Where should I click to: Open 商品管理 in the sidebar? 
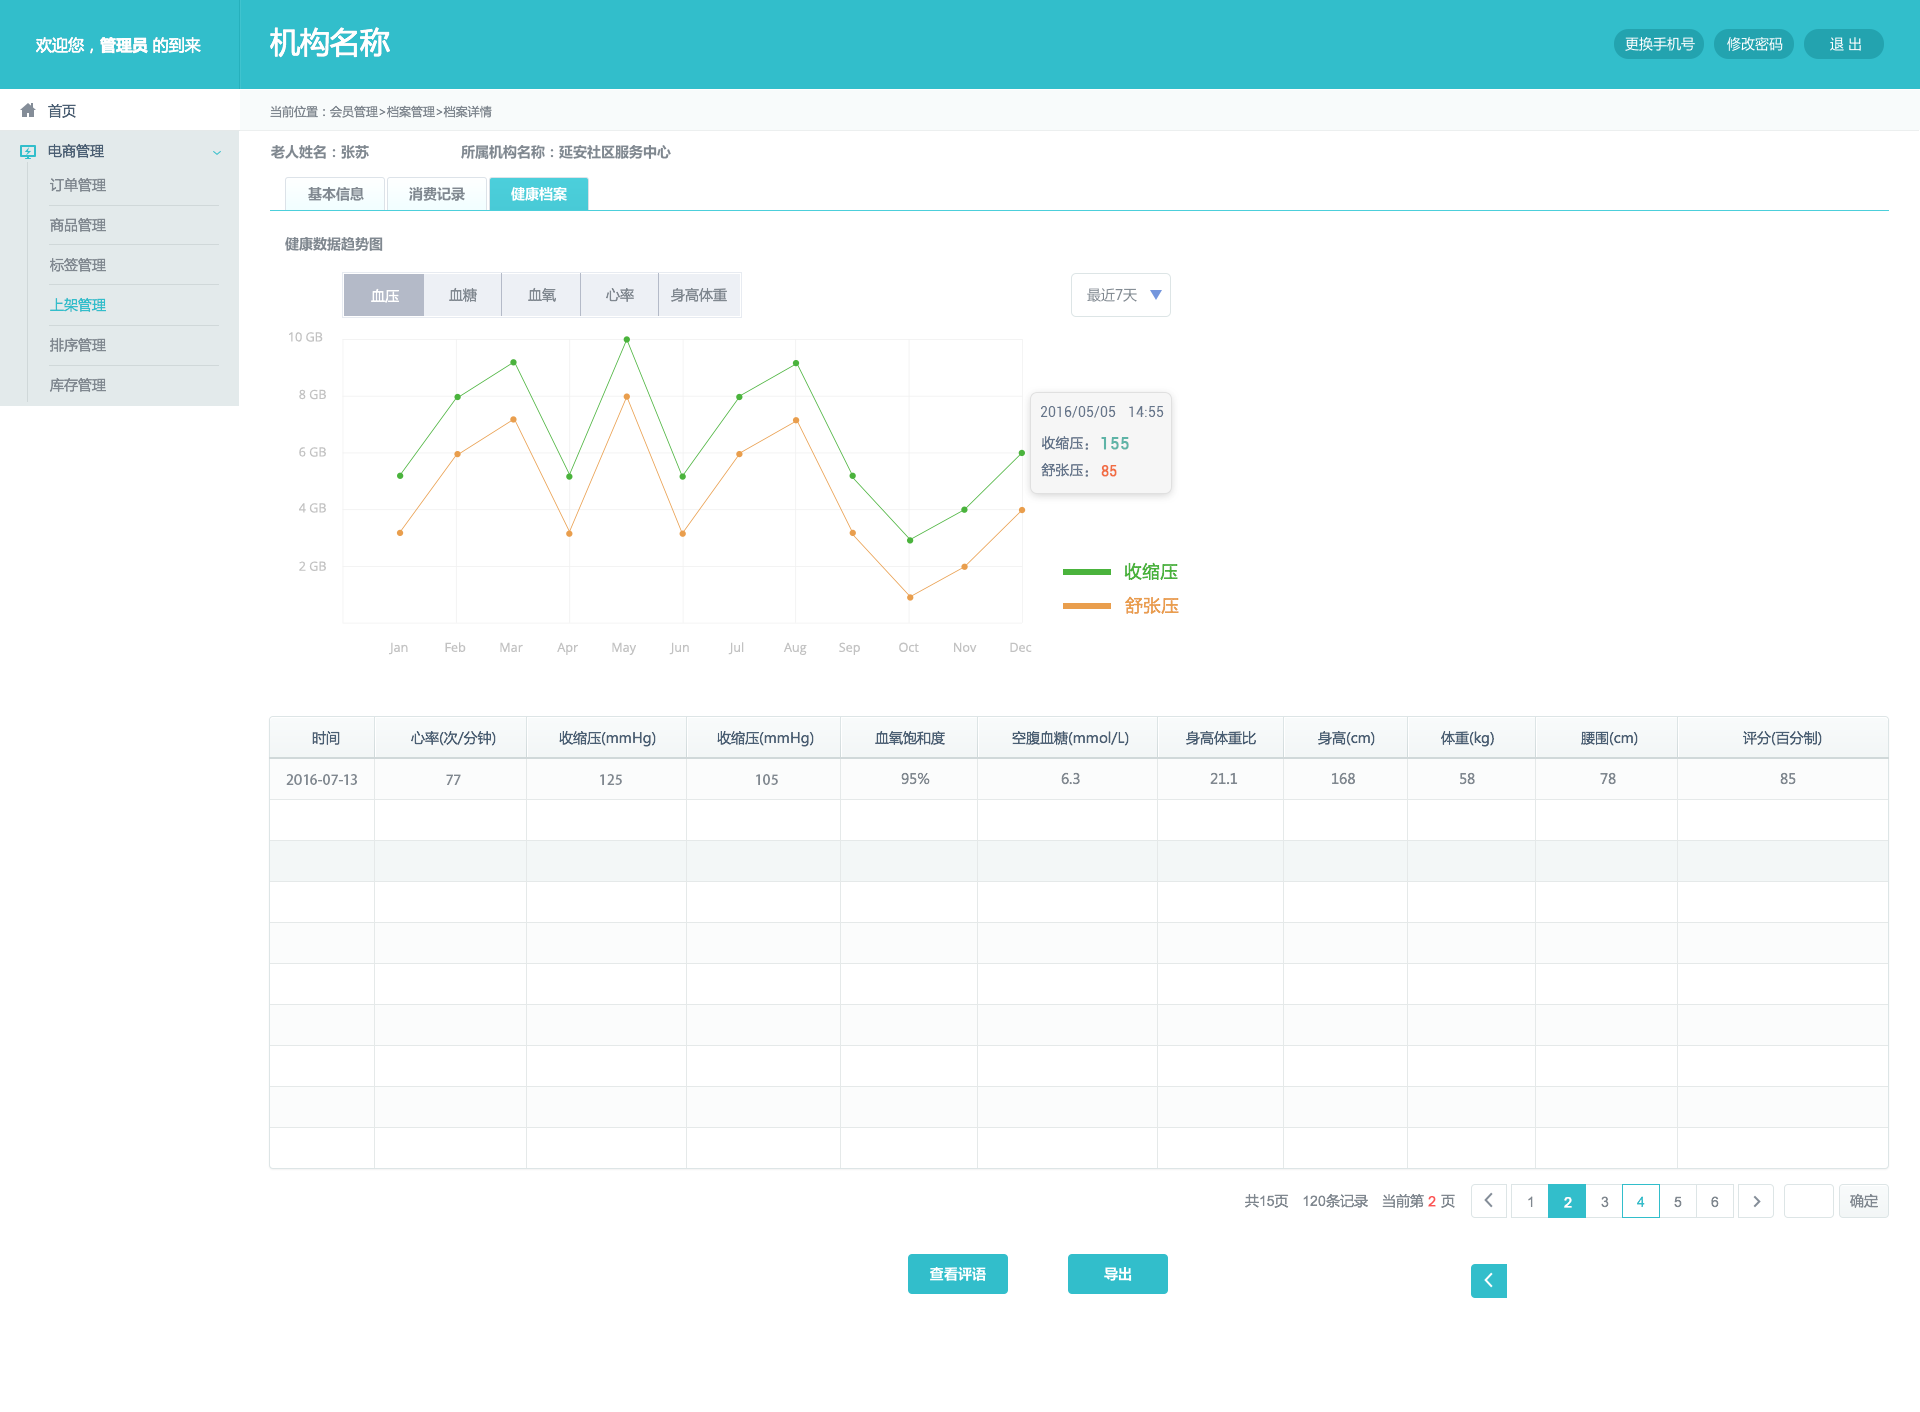point(78,225)
